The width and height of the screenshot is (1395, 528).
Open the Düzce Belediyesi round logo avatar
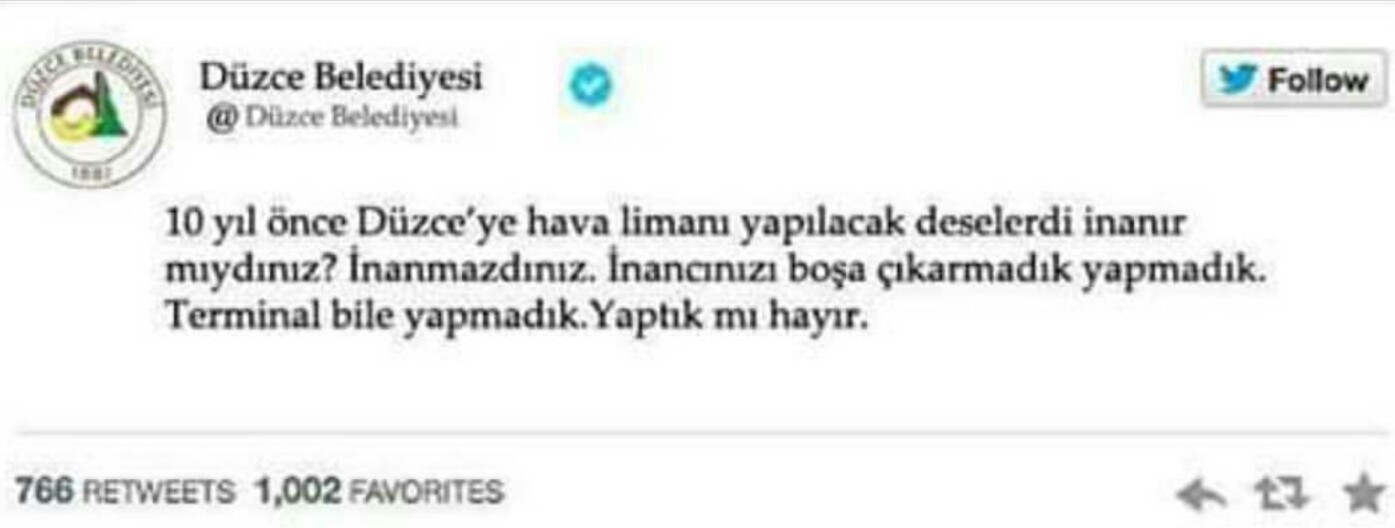90,114
